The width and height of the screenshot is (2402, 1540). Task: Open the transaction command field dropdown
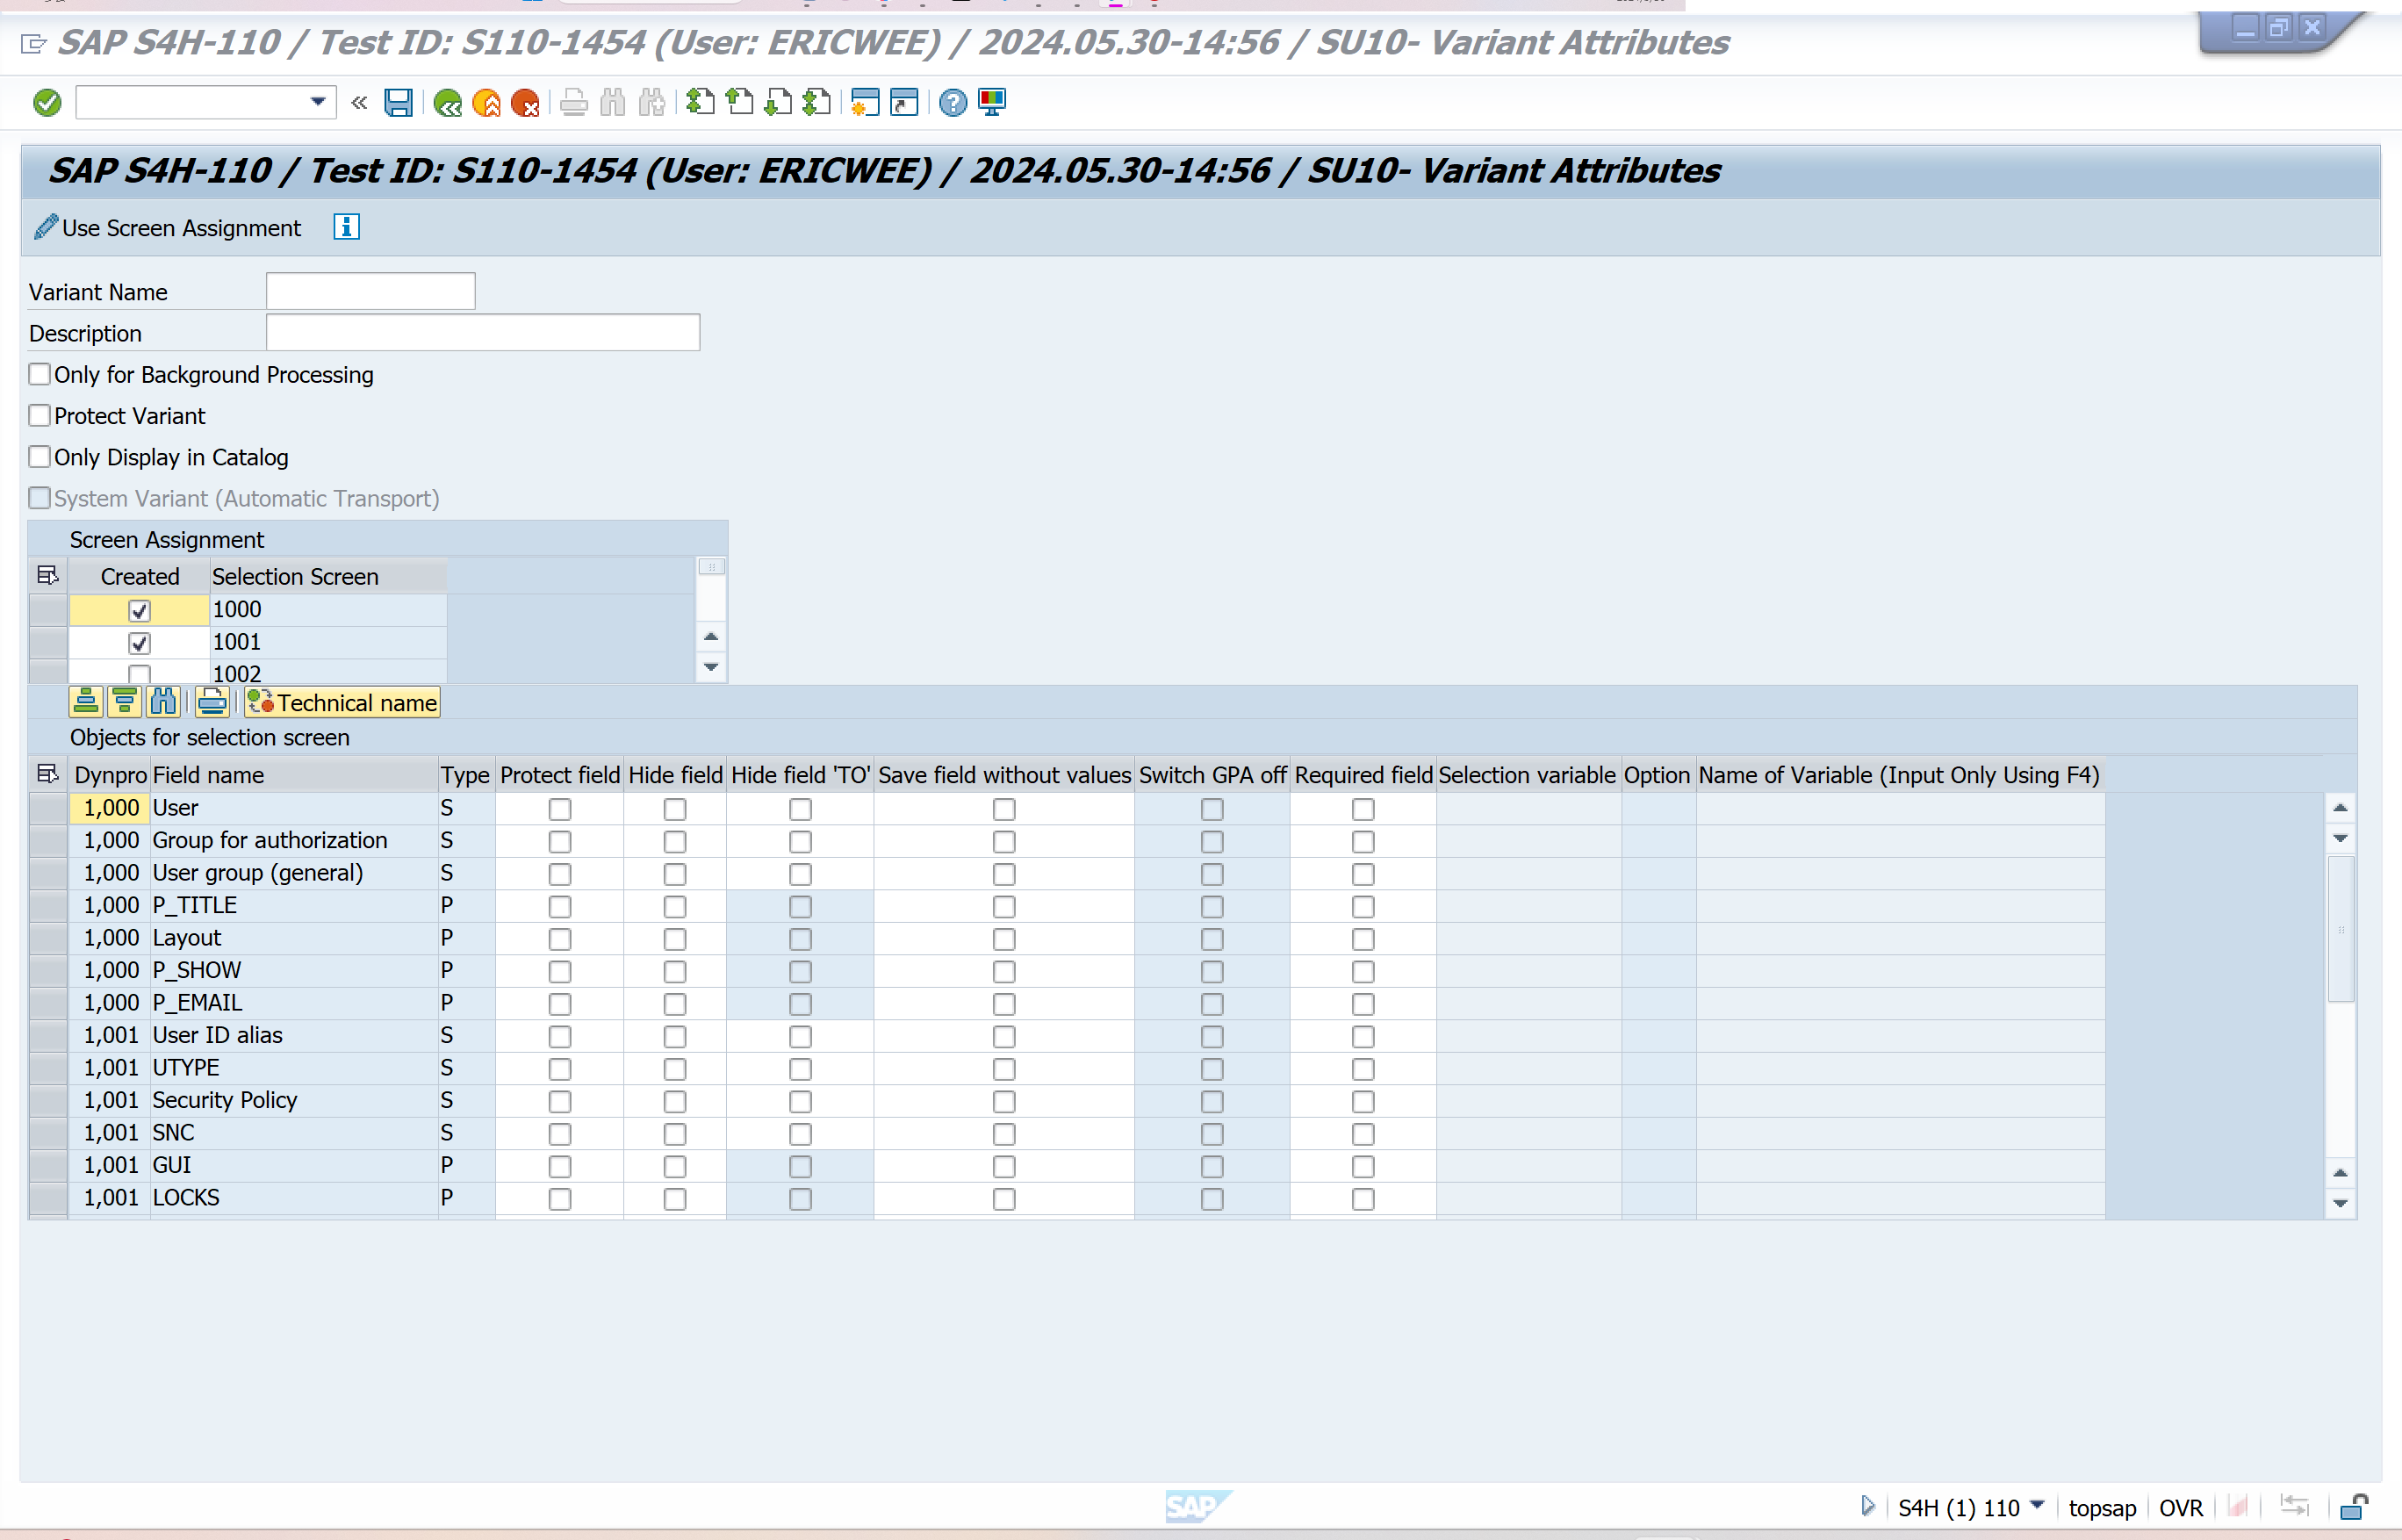[317, 102]
